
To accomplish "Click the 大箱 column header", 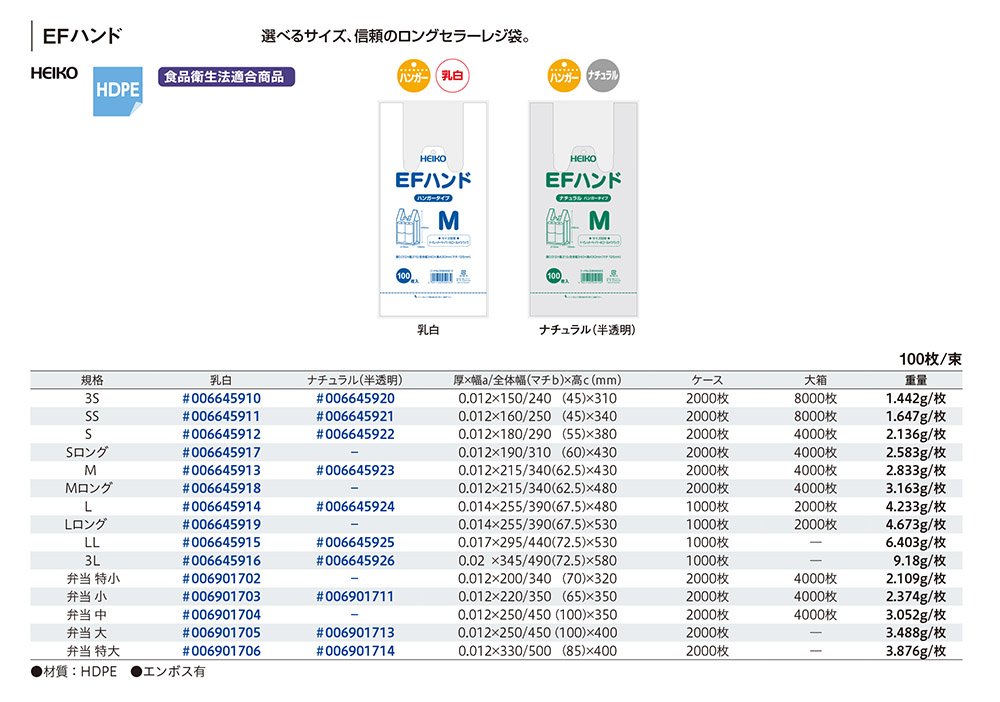I will 815,380.
